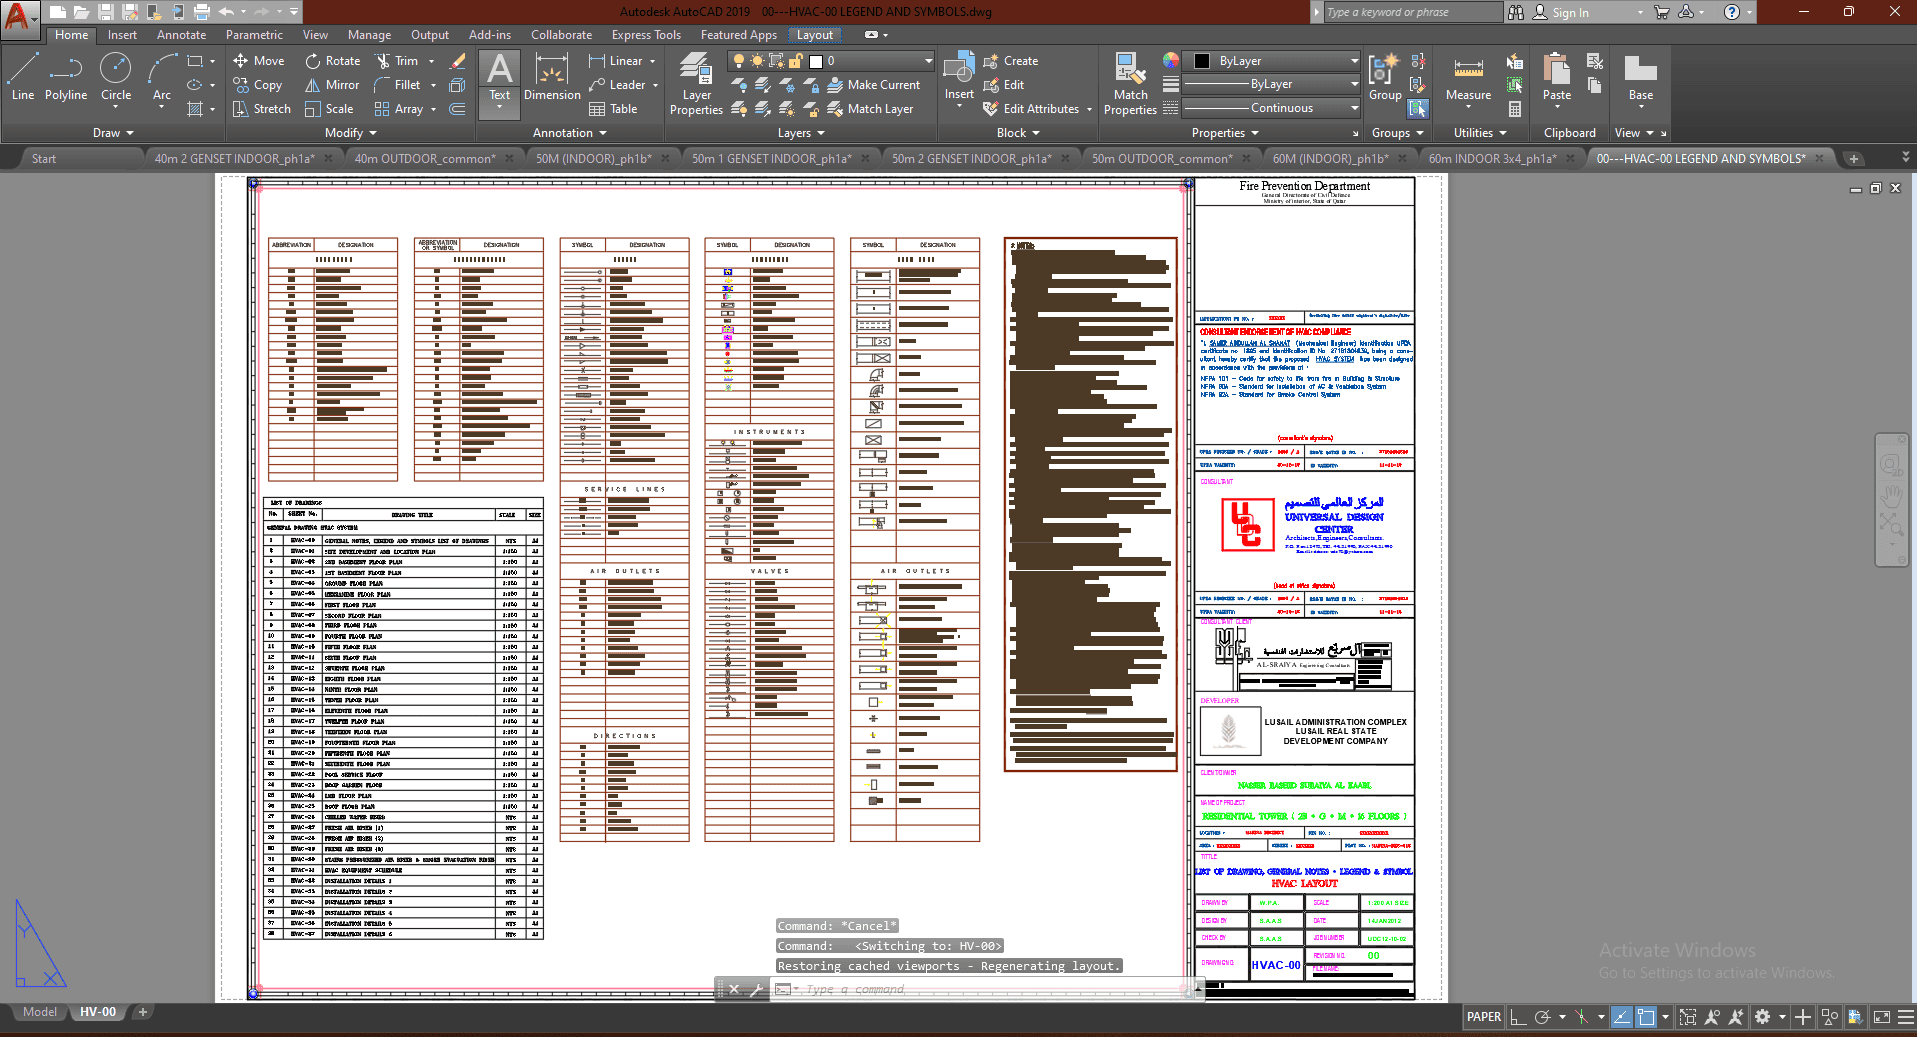Open the Annotate ribbon tab

181,35
